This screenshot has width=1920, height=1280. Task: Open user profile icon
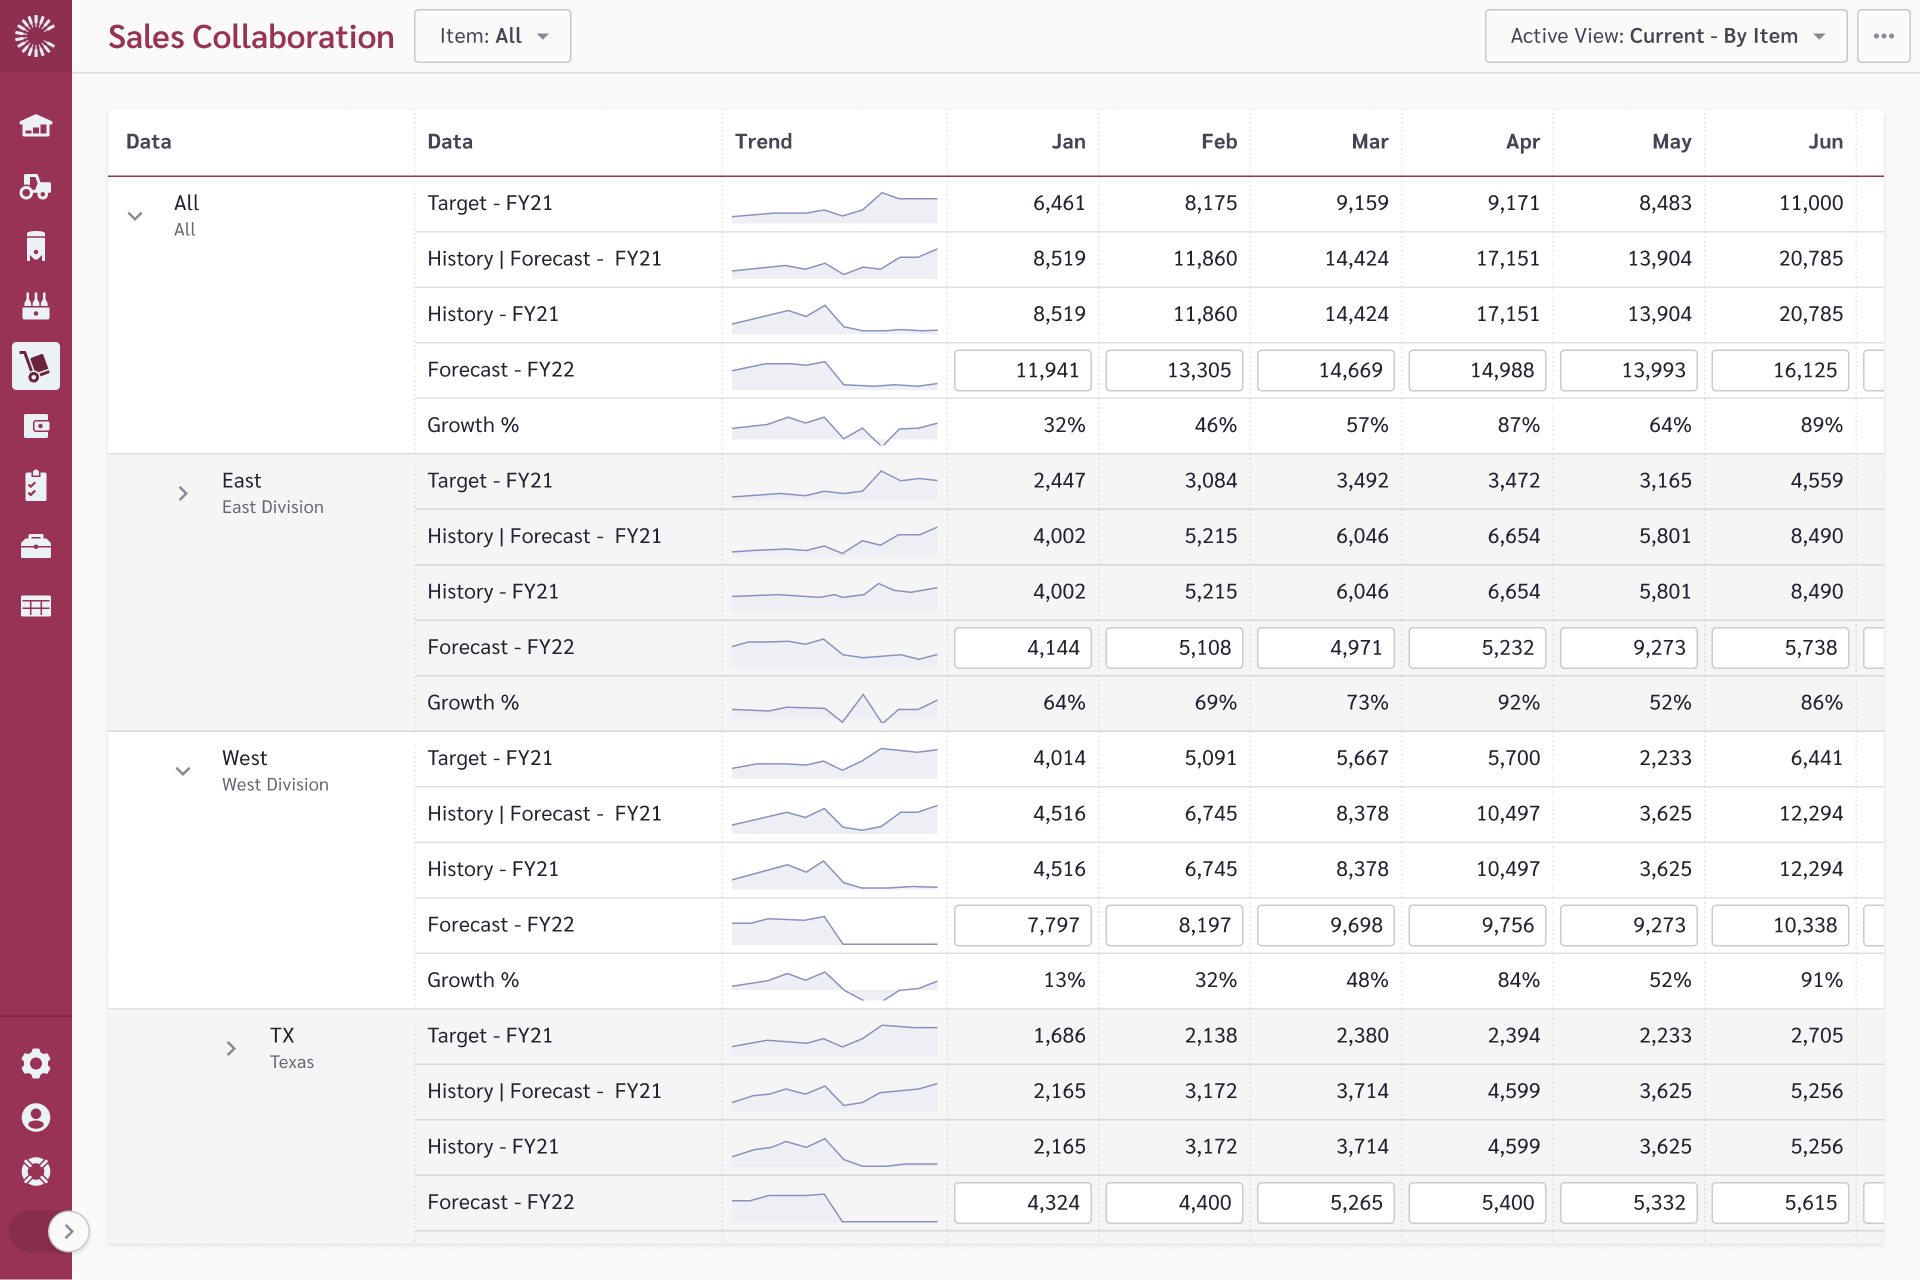(x=36, y=1117)
